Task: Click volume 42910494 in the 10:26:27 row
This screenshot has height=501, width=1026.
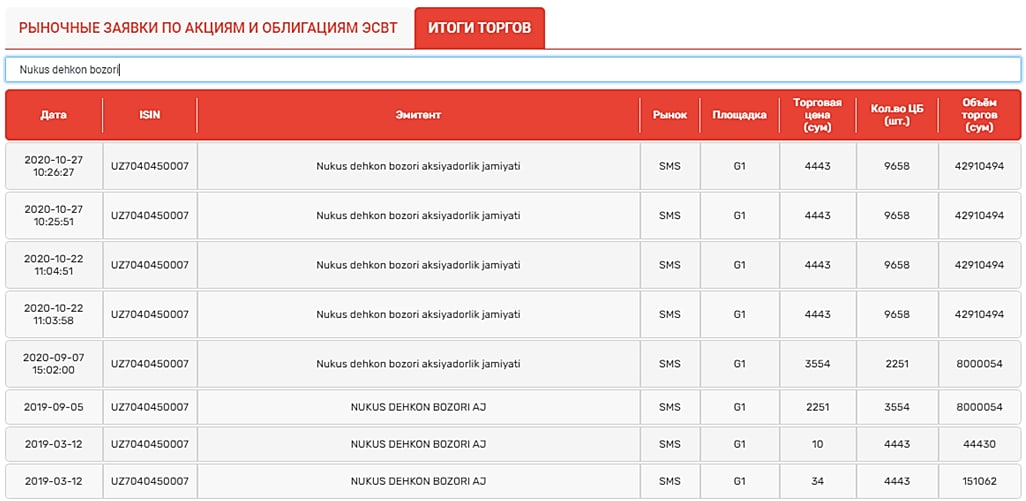Action: point(980,166)
